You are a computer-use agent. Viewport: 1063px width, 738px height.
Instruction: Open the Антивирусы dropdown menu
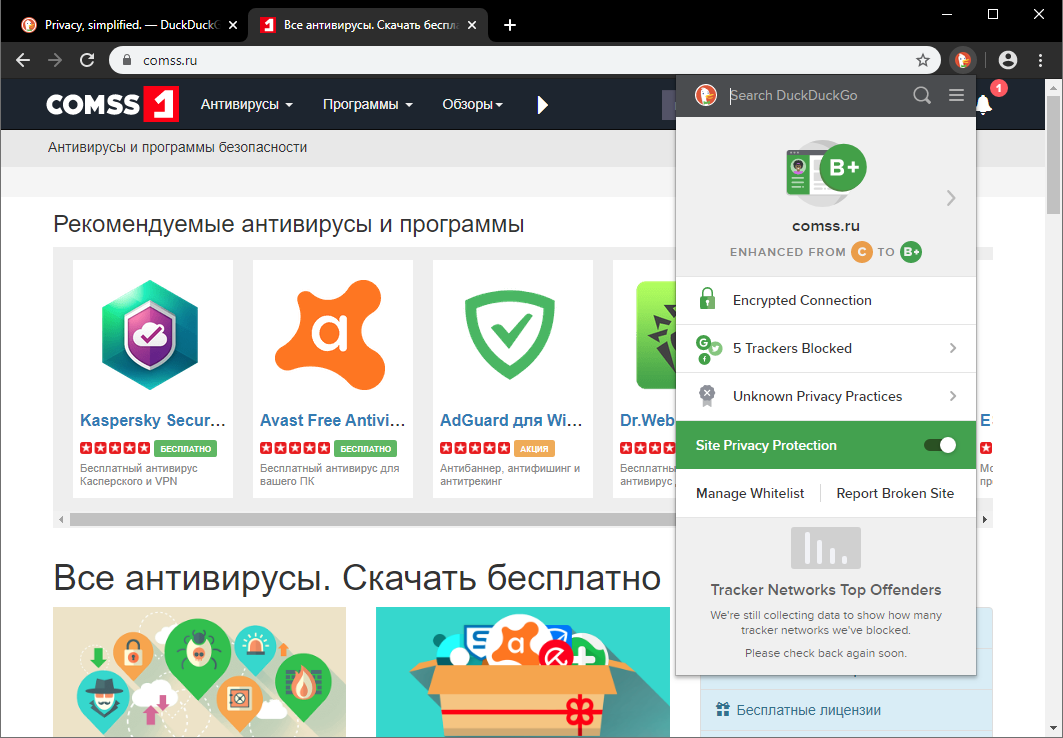[247, 104]
